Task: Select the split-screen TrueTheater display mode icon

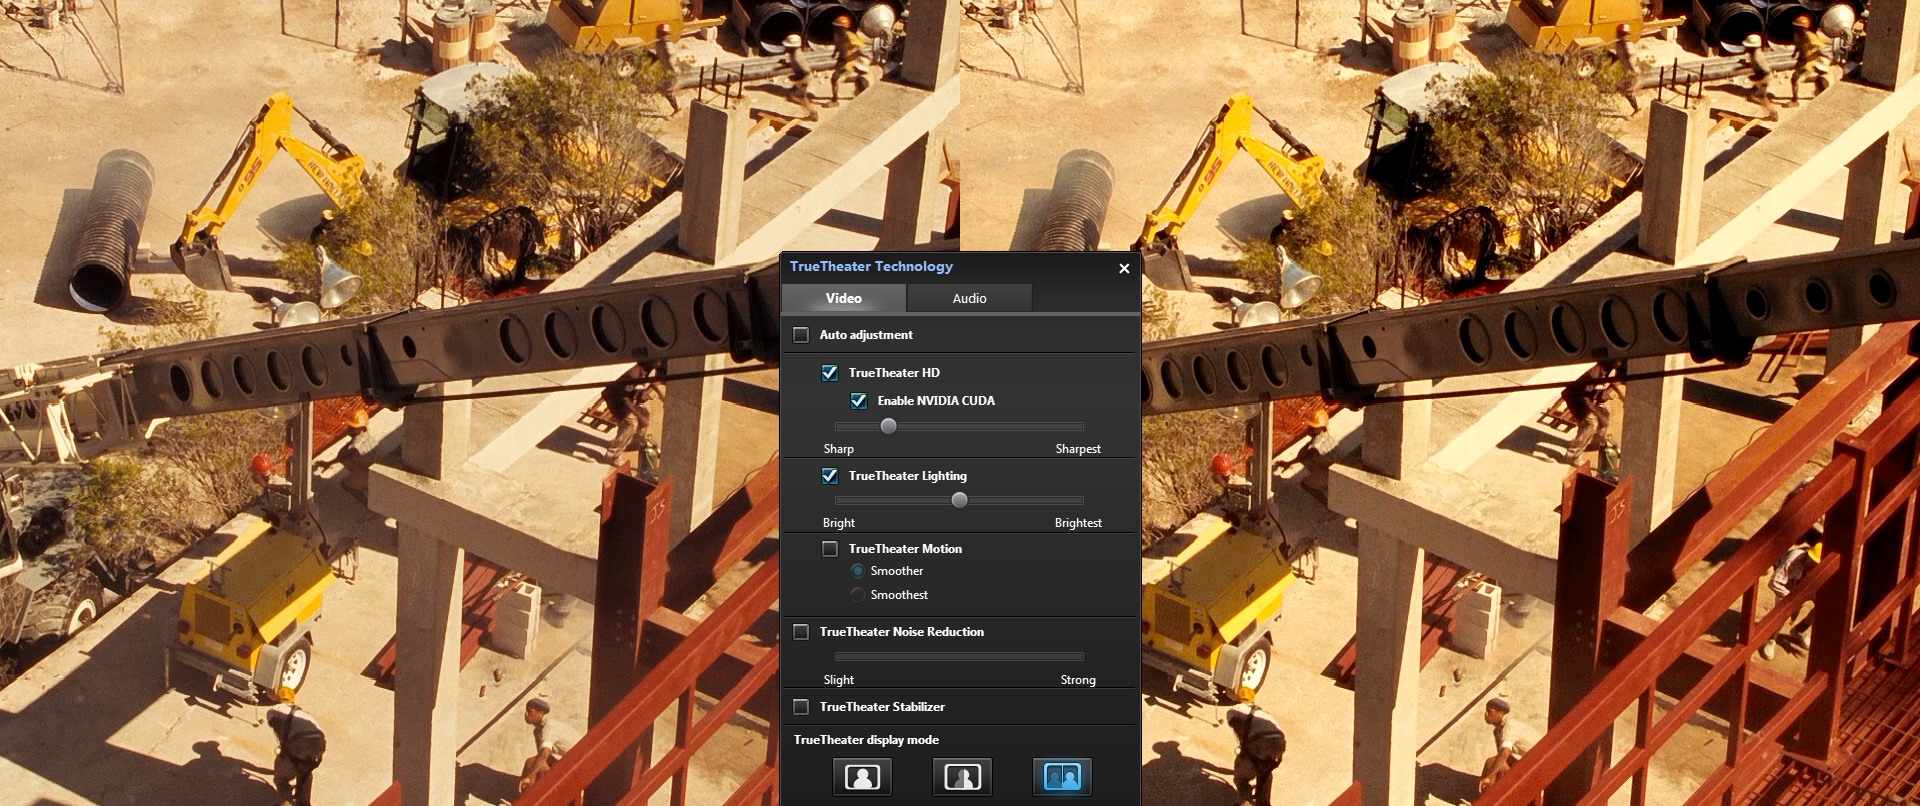Action: [962, 776]
